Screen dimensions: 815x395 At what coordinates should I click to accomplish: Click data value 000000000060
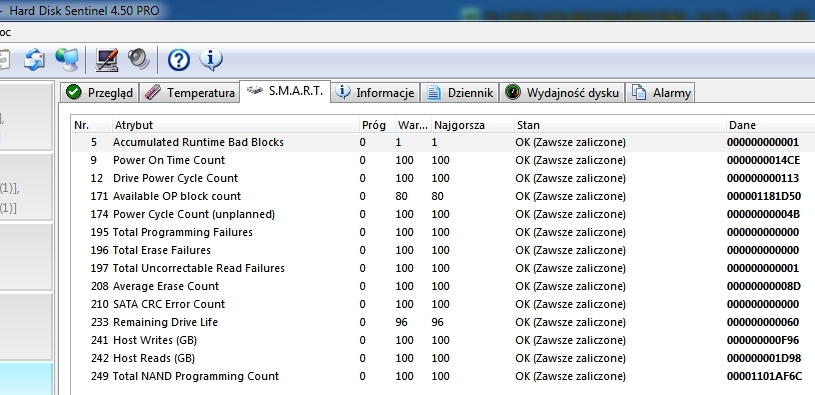coord(763,322)
